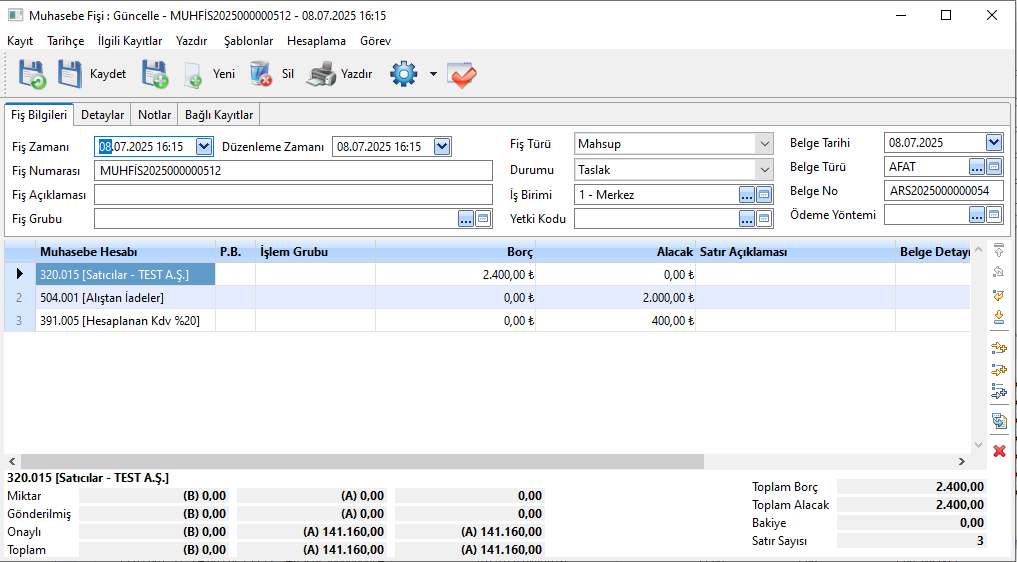Switch to the Detaylar tab
Viewport: 1017px width, 562px height.
pos(102,115)
